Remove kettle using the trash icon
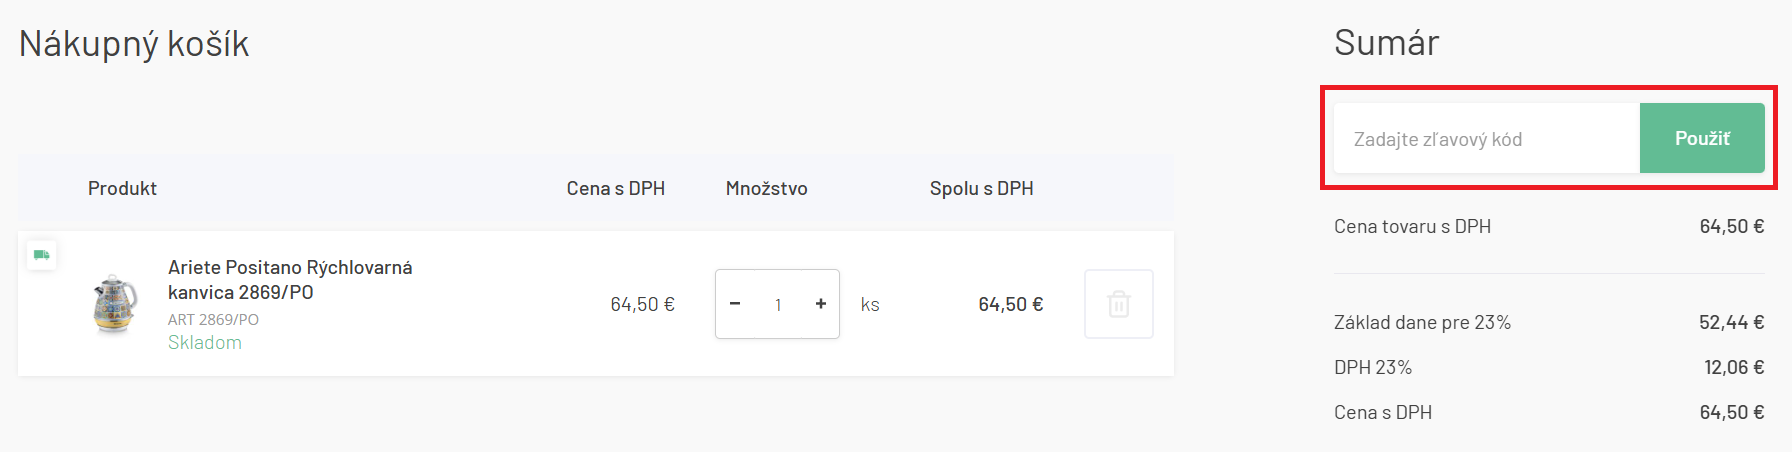This screenshot has height=452, width=1792. coord(1119,304)
